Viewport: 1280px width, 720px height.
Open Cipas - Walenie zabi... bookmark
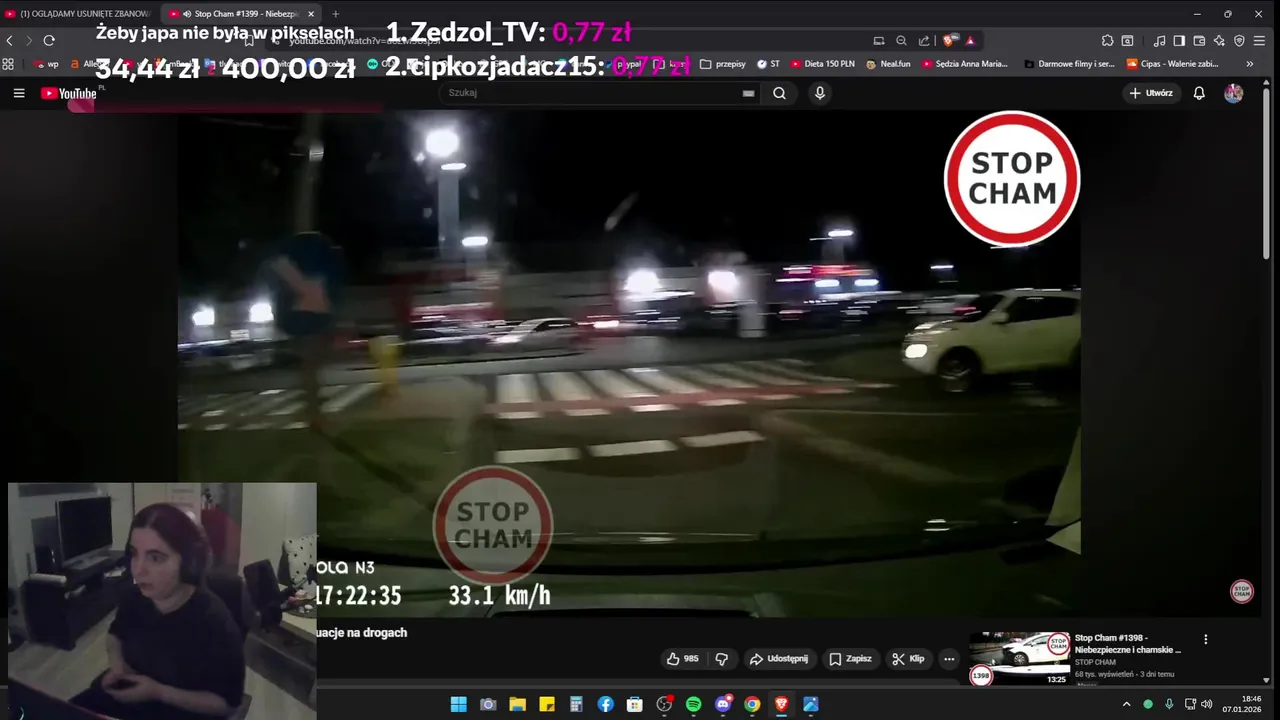(1173, 64)
